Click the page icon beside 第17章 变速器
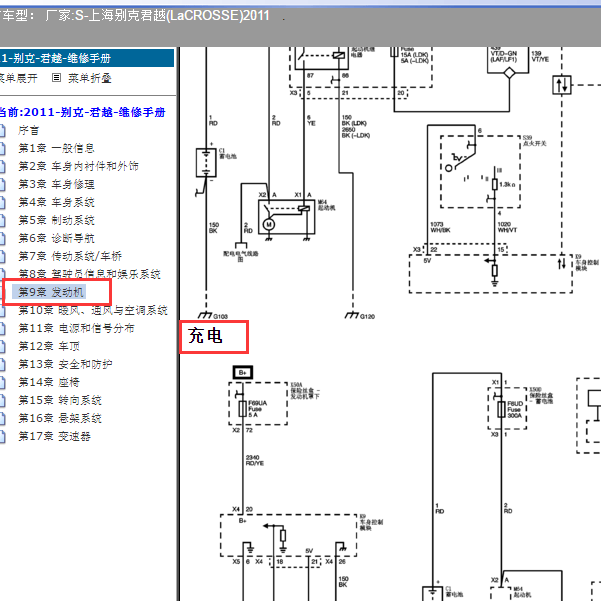The image size is (601, 601). [x=2, y=437]
